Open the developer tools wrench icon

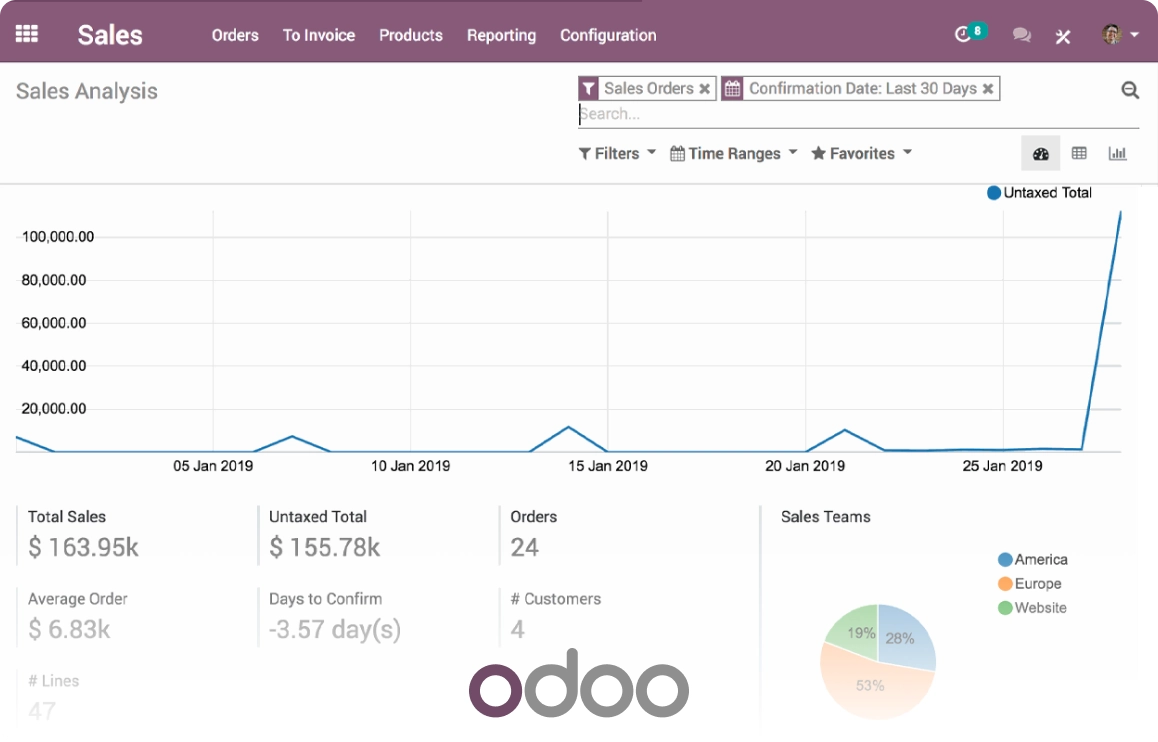1063,36
